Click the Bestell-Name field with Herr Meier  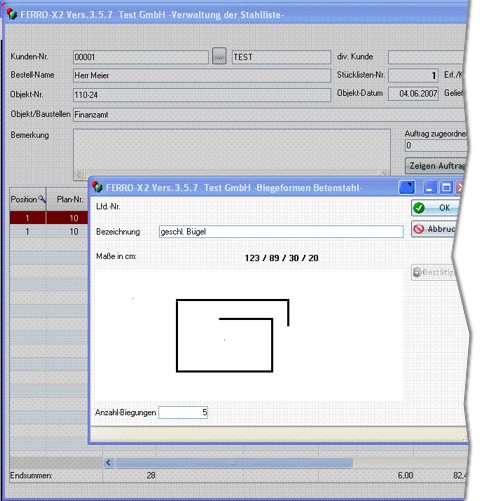pos(202,76)
